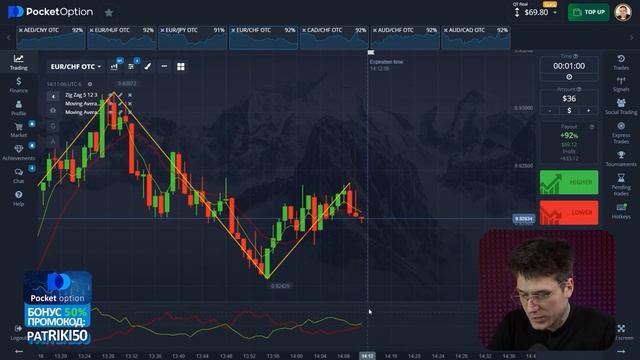
Task: Click the Logout icon
Action: tap(18, 329)
